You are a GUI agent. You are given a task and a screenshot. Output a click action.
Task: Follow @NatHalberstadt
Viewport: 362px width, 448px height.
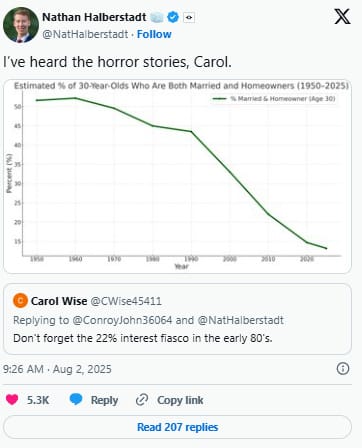pos(154,34)
